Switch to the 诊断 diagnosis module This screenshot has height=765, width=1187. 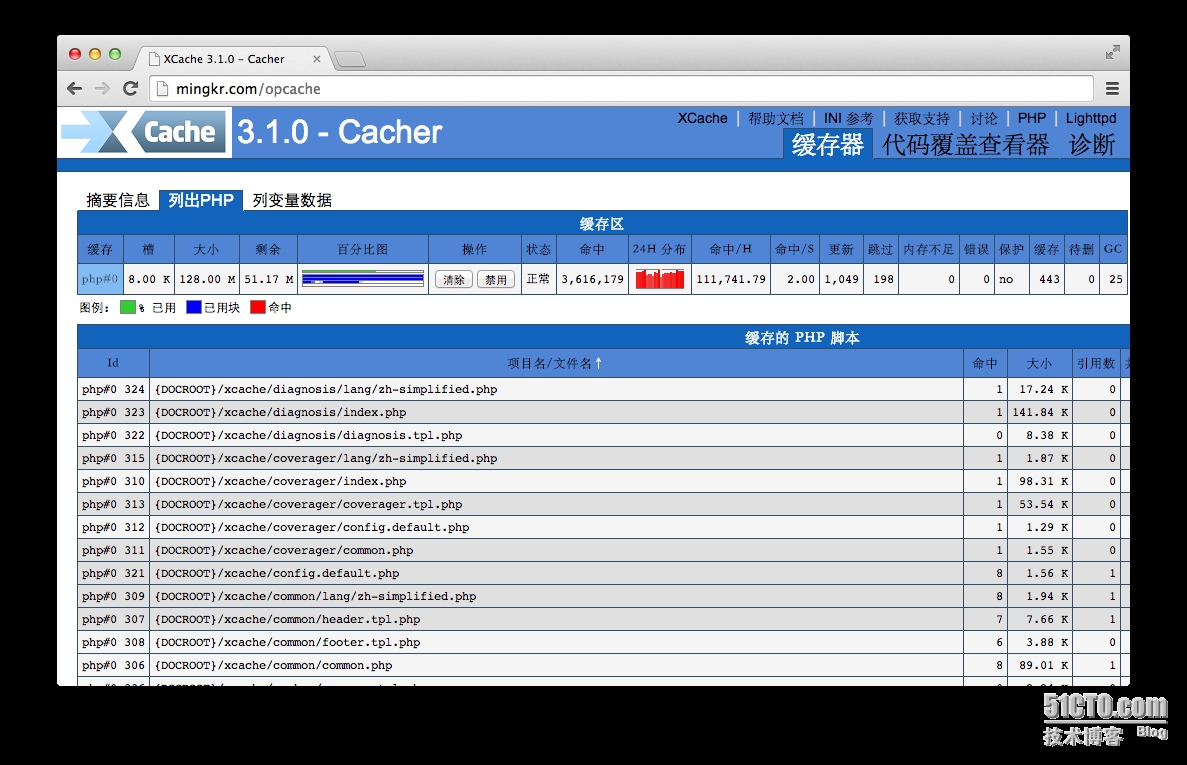tap(1092, 144)
